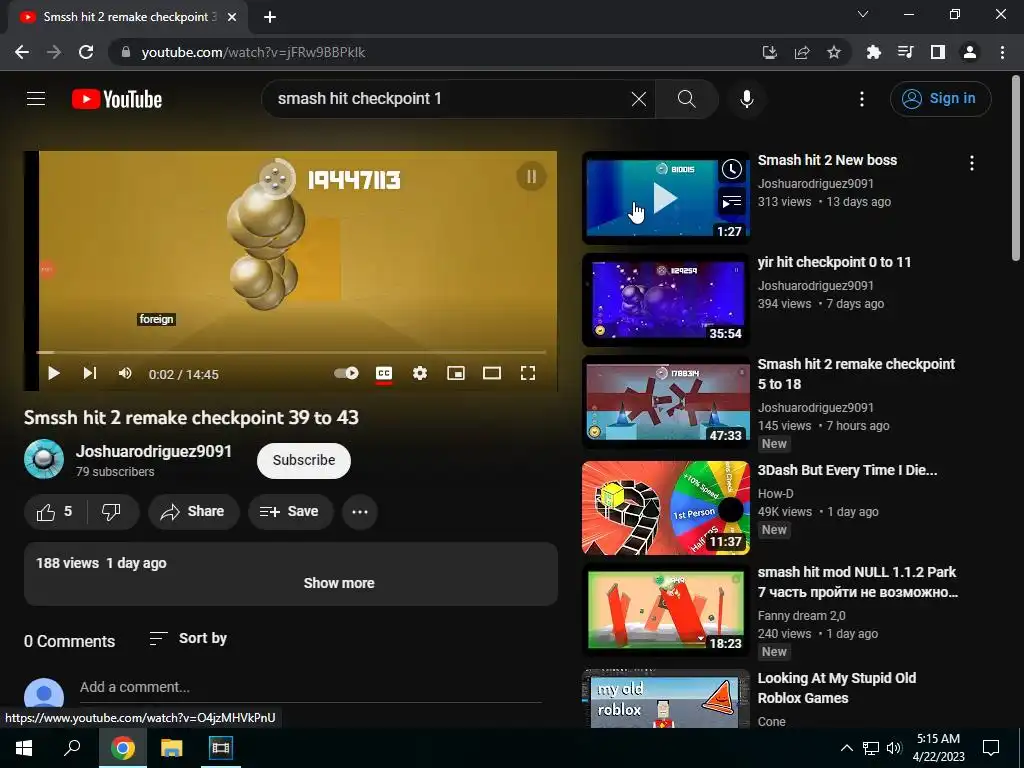Save video to playlist
Viewport: 1024px width, 768px height.
click(290, 511)
